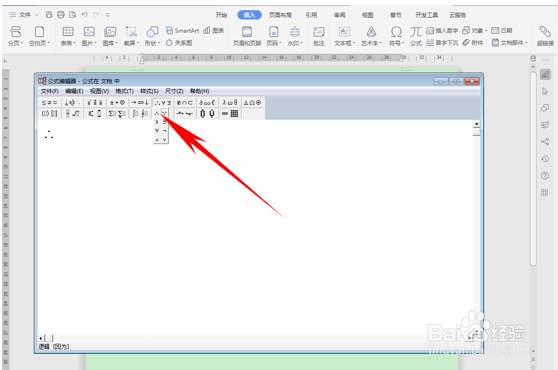Click in the equation editing area
Viewport: 558px width, 370px height.
point(255,228)
